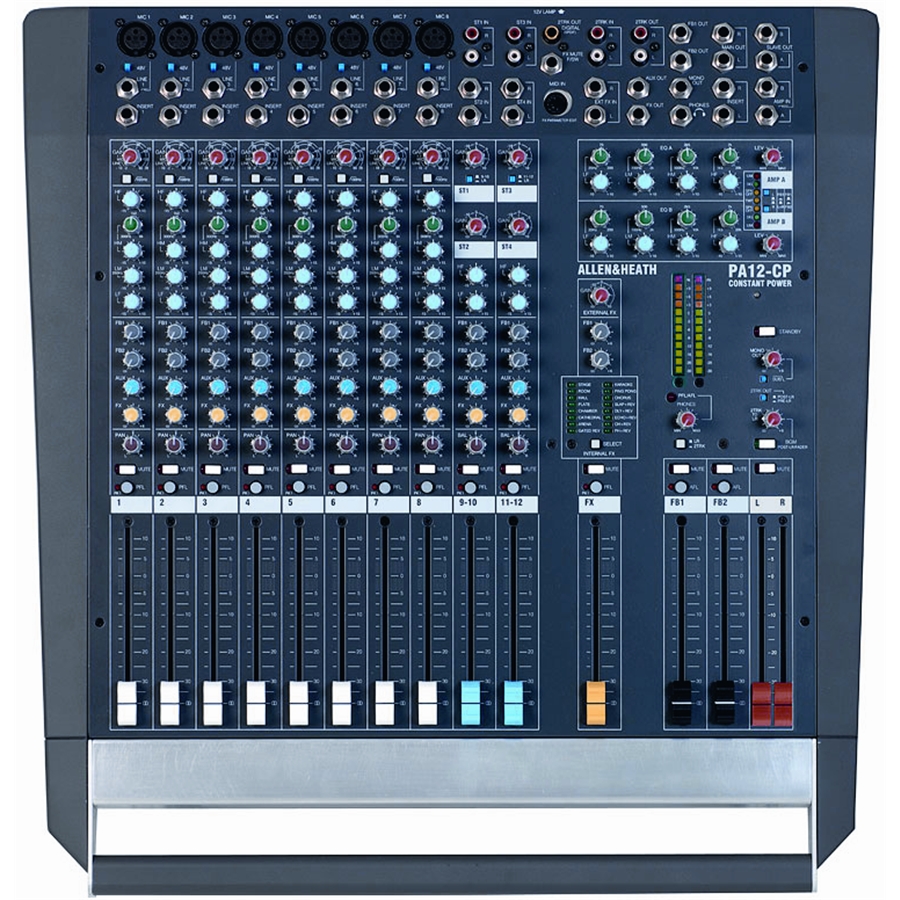Click the PFL button on channel 8

click(428, 487)
